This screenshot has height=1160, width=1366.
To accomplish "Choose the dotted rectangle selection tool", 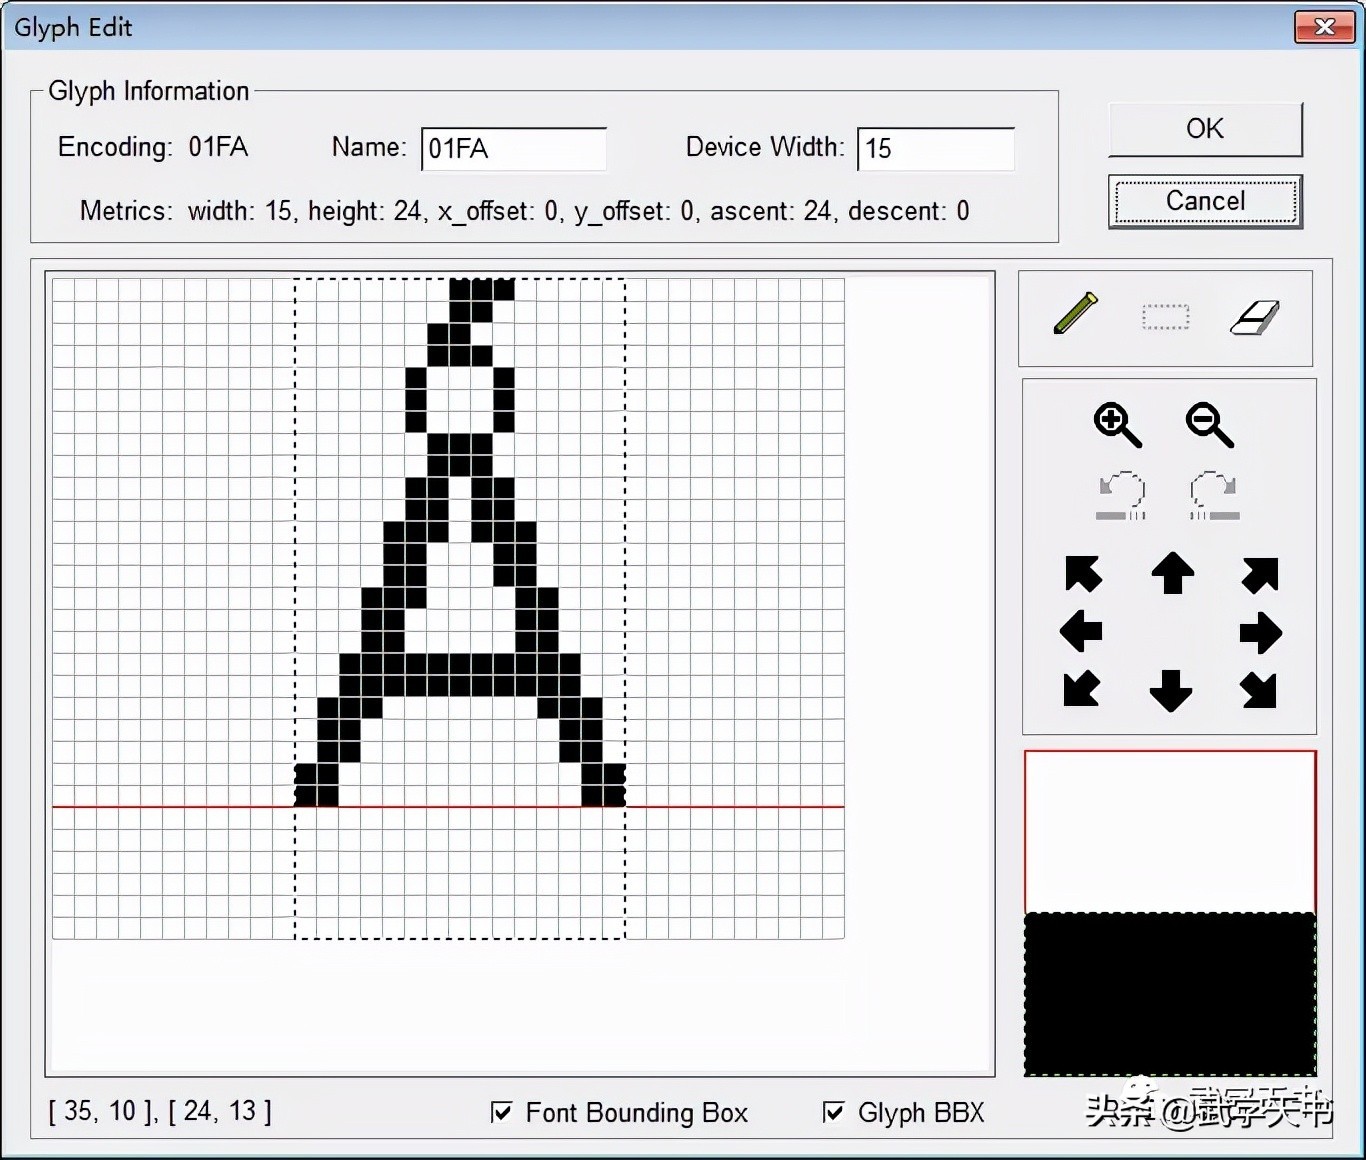I will 1165,318.
